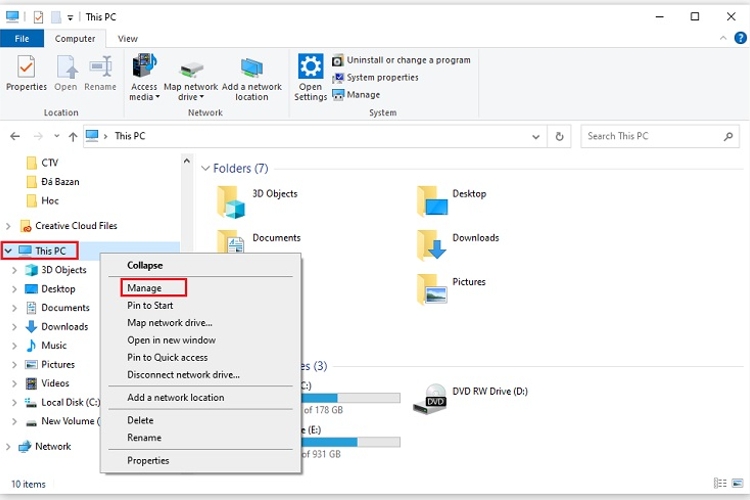Screen dimensions: 750x500
Task: Expand Creative Cloud Files node
Action: [8, 226]
